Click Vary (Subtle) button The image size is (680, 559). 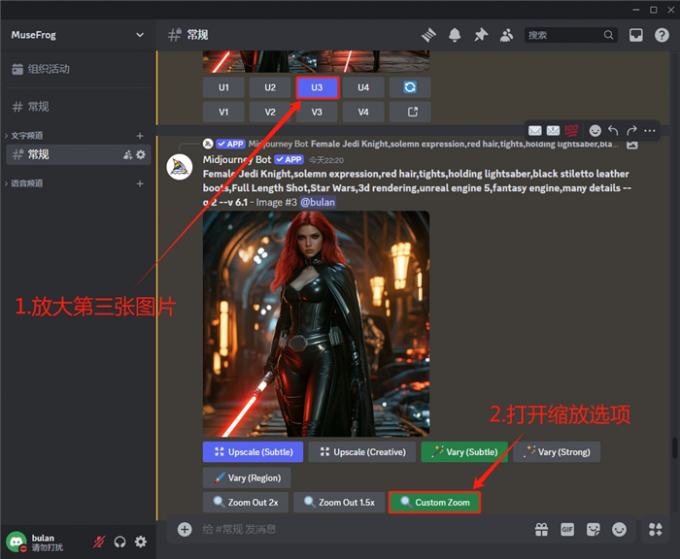coord(464,452)
